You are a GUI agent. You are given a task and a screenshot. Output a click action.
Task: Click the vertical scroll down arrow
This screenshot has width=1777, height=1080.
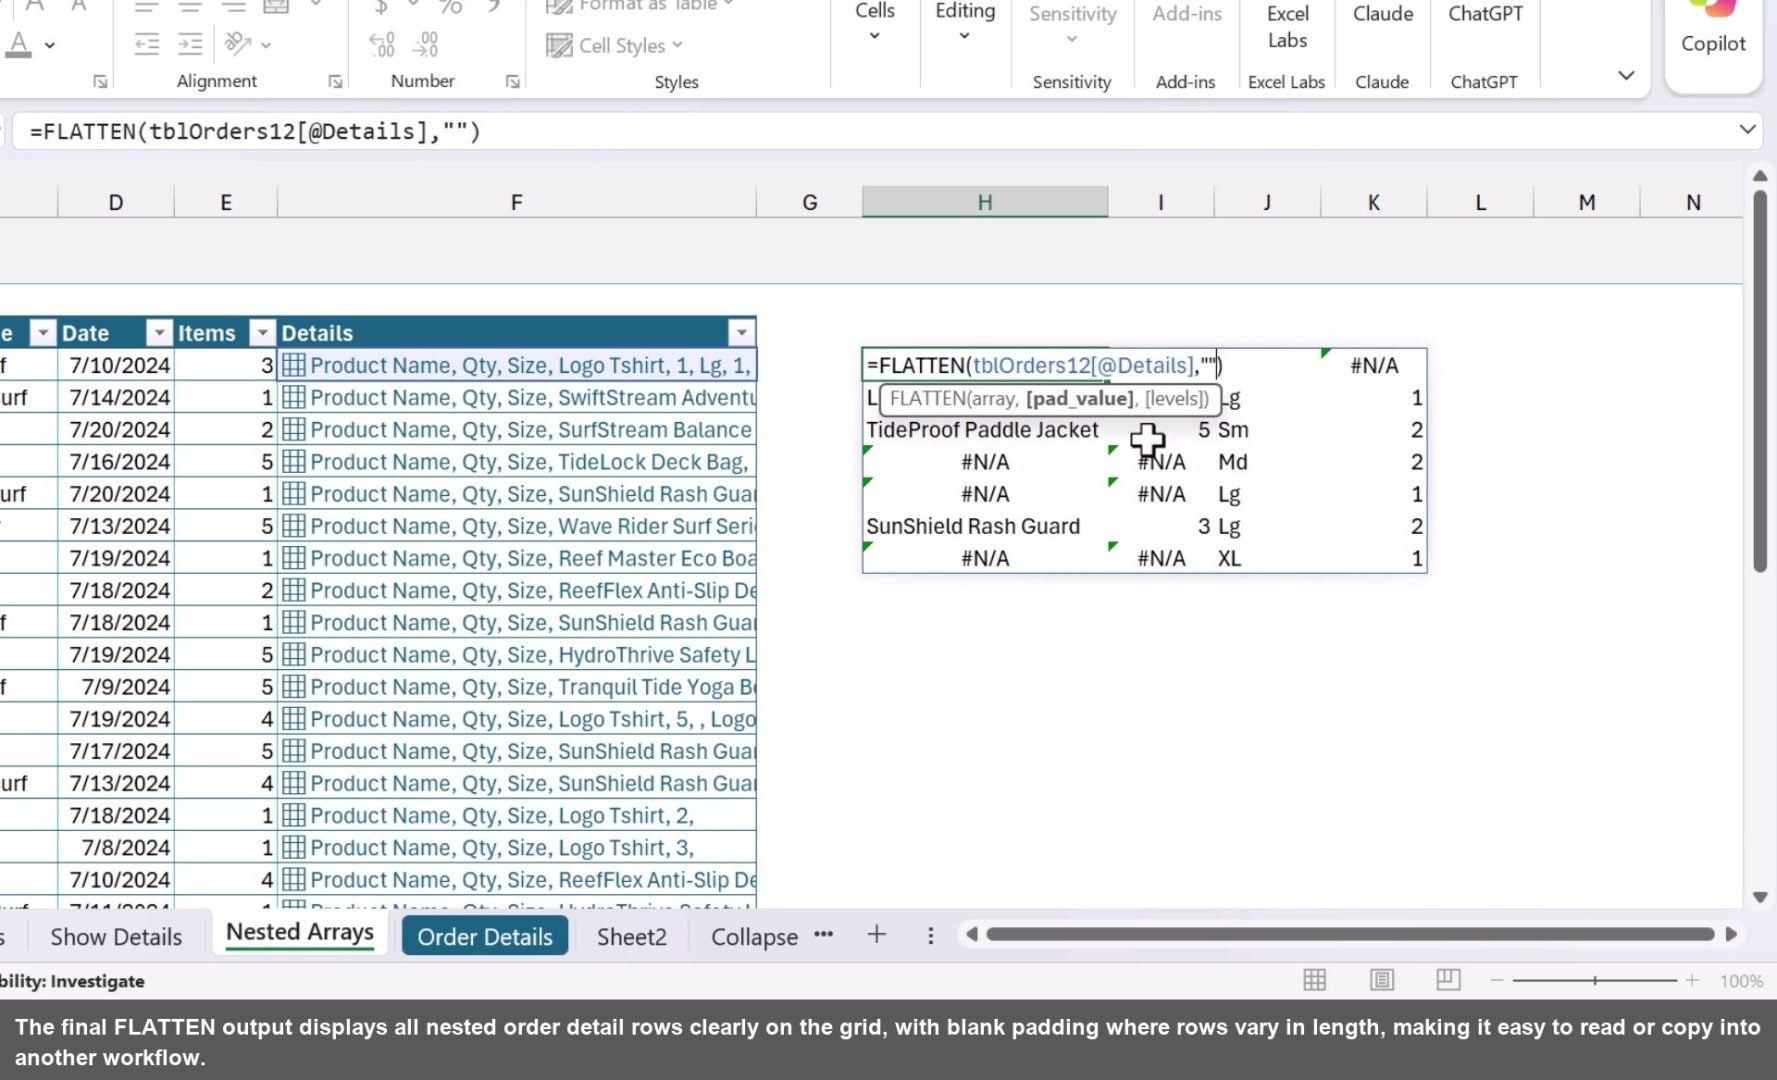click(x=1760, y=897)
